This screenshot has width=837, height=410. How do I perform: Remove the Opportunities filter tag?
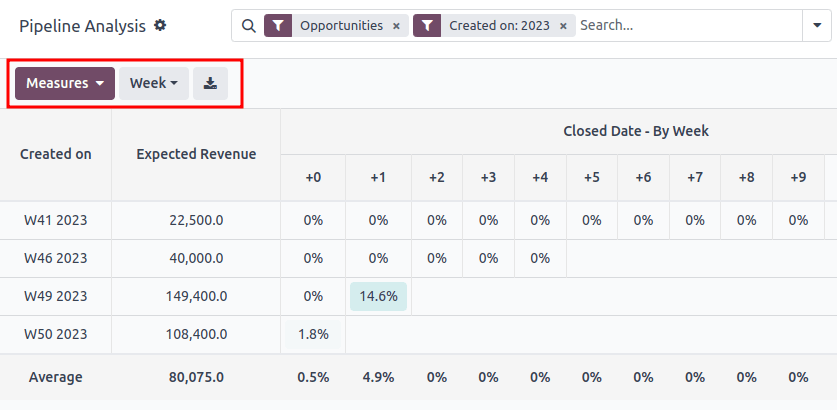click(396, 26)
